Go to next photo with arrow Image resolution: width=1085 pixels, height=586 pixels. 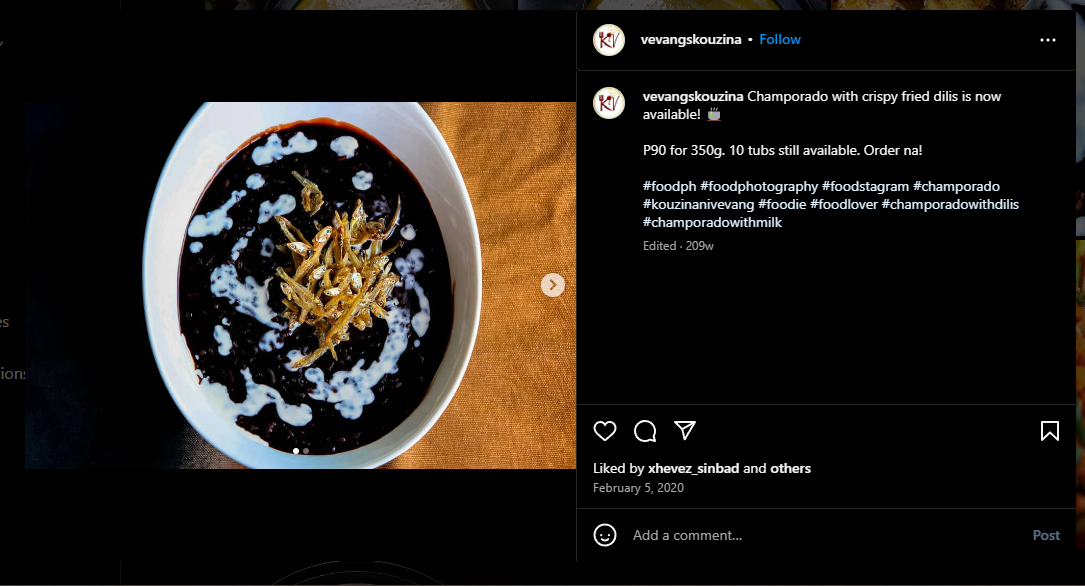pos(553,285)
